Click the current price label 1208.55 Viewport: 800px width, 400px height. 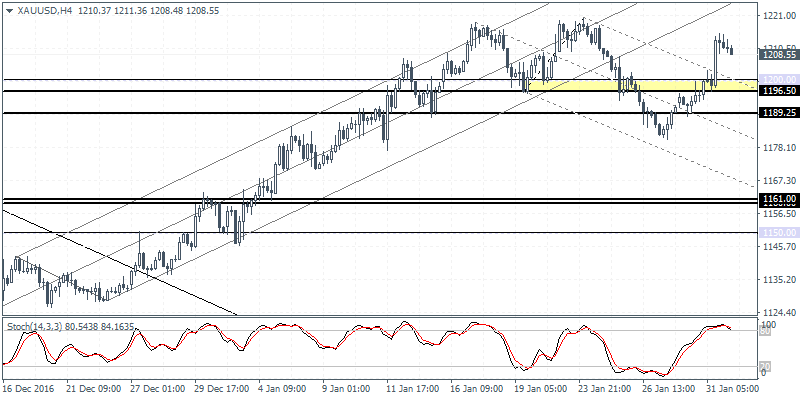click(777, 57)
